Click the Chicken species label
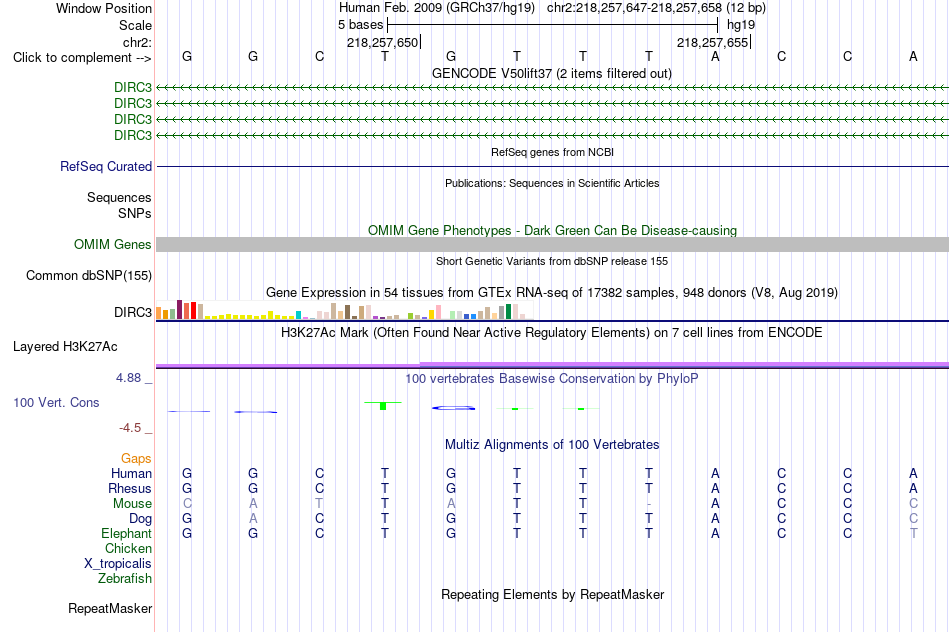 tap(128, 548)
